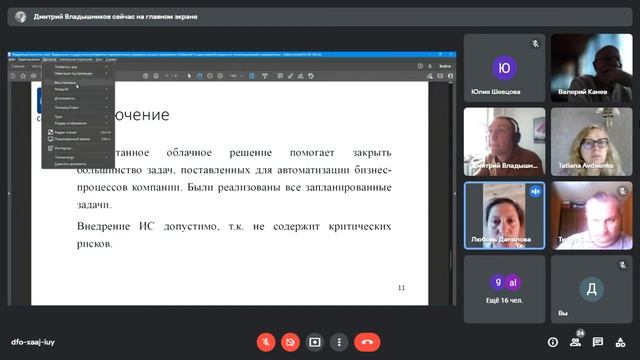Select Юлия Шевцова participant tile
The width and height of the screenshot is (640, 360).
(504, 68)
